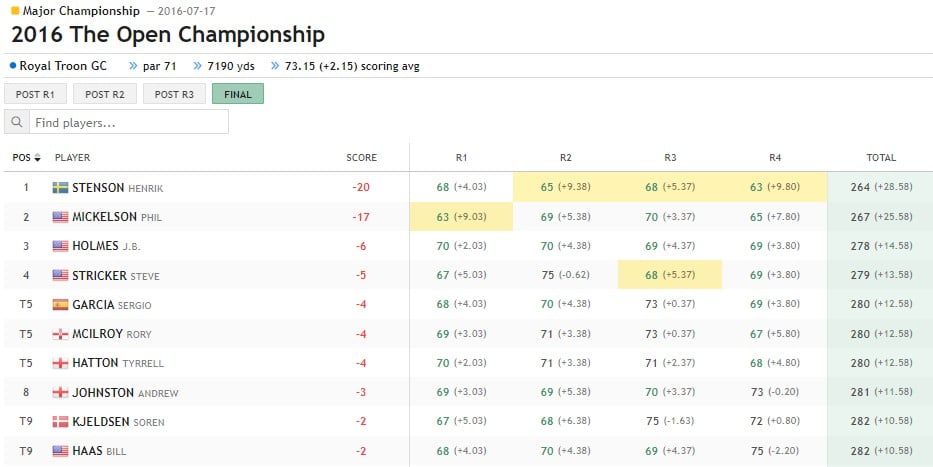Click the search magnifier icon

click(17, 122)
